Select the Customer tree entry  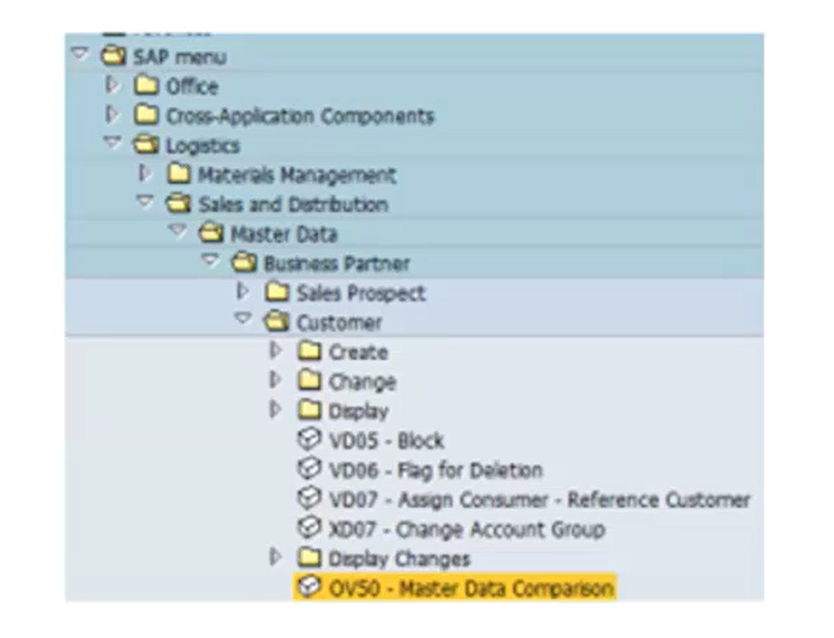(x=339, y=323)
